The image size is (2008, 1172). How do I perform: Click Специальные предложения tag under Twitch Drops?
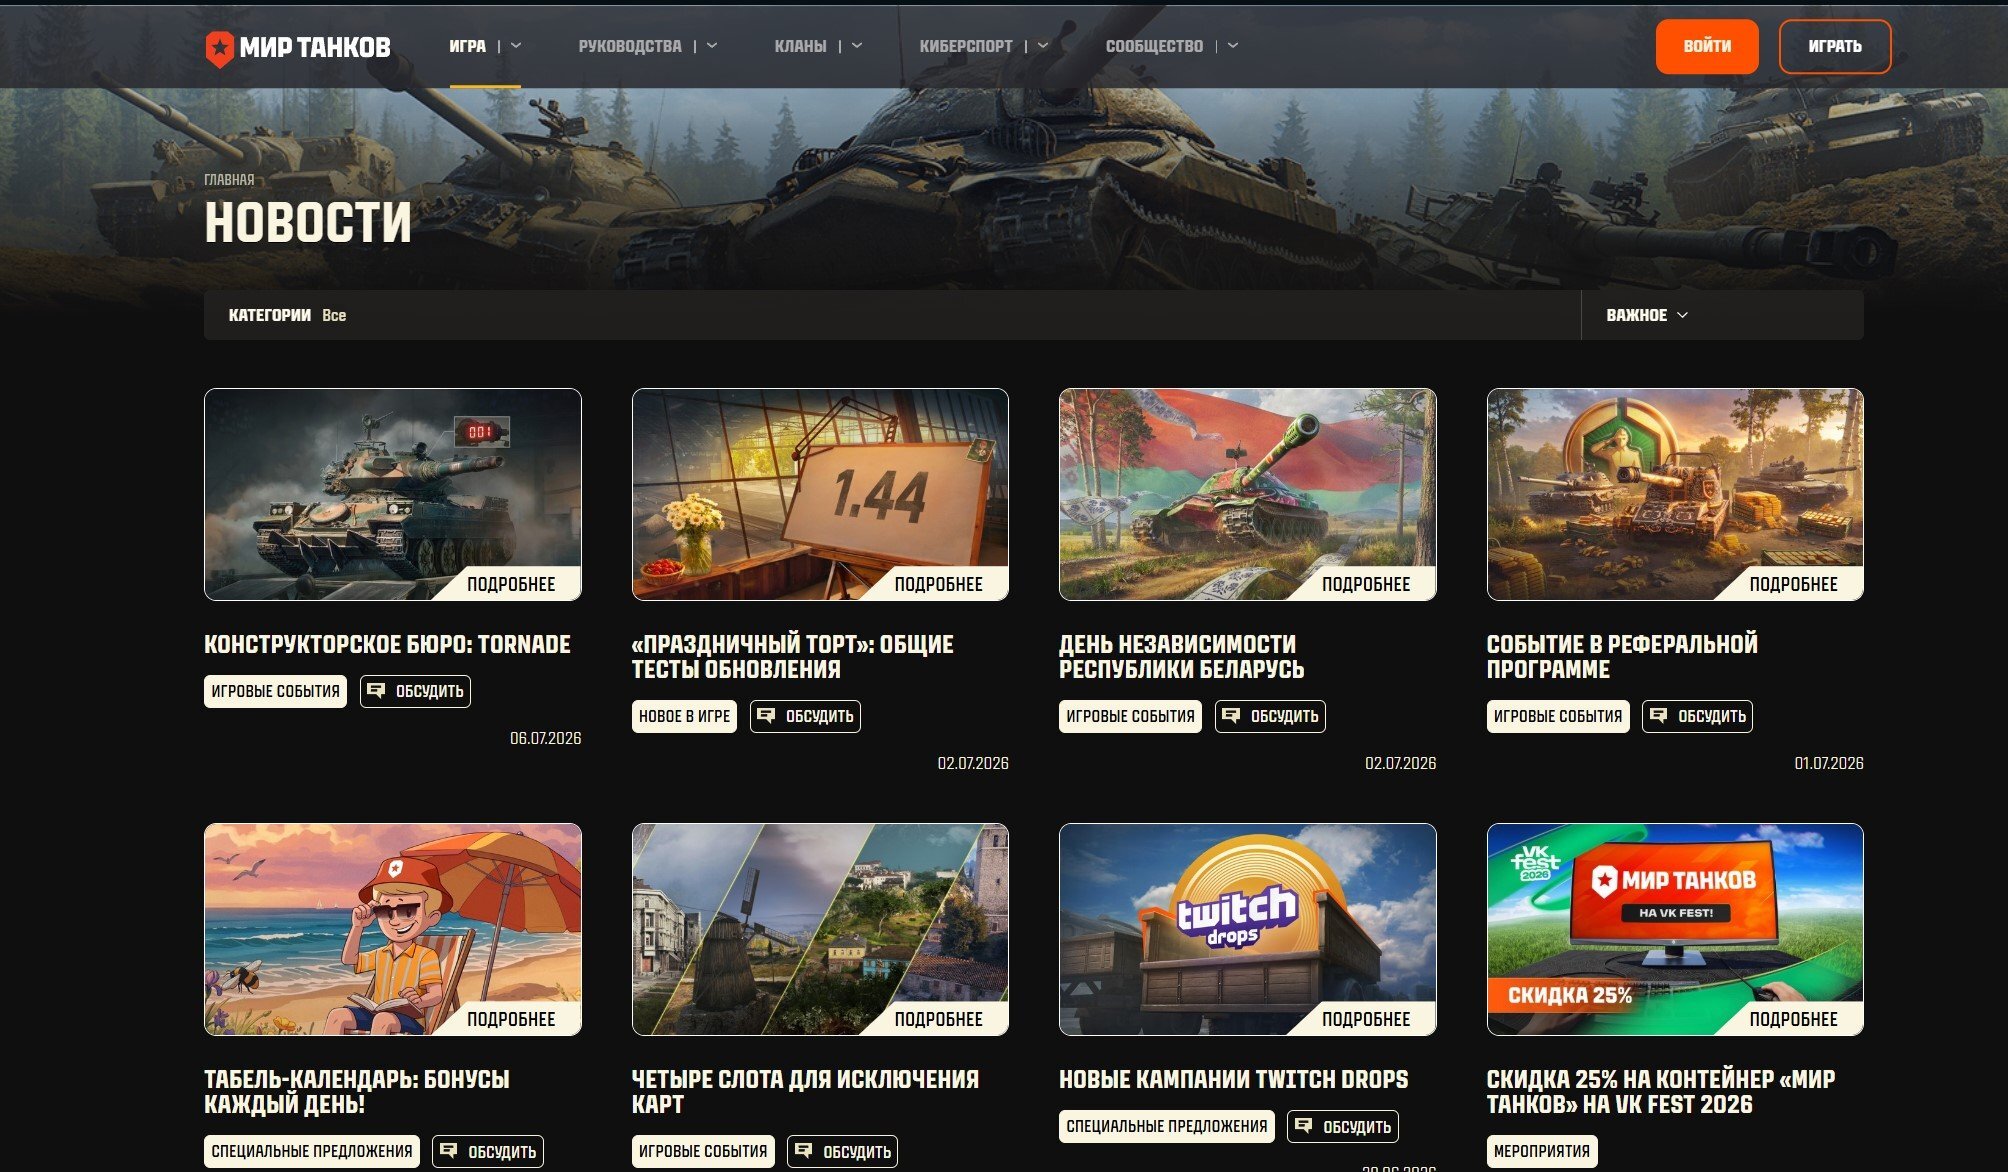1167,1126
